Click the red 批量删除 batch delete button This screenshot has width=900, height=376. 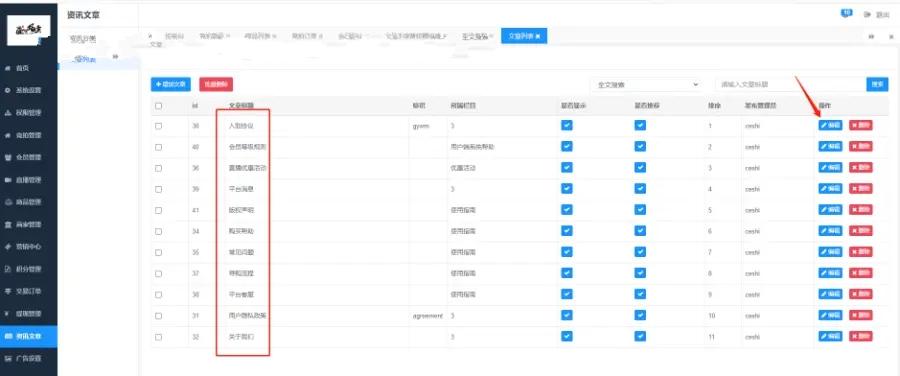click(216, 84)
